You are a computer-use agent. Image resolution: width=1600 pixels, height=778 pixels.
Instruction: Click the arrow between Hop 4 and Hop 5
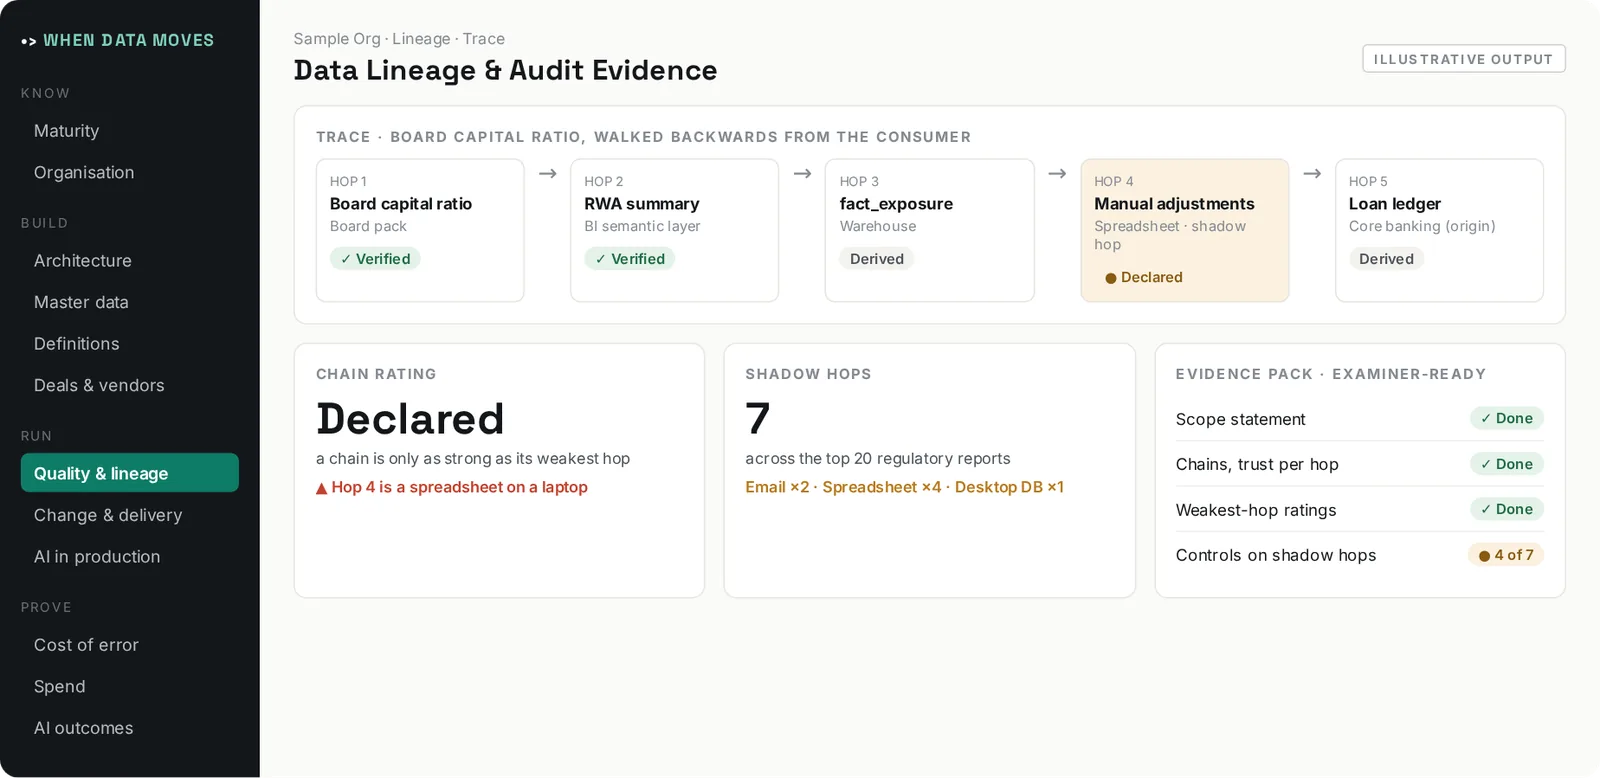1312,174
